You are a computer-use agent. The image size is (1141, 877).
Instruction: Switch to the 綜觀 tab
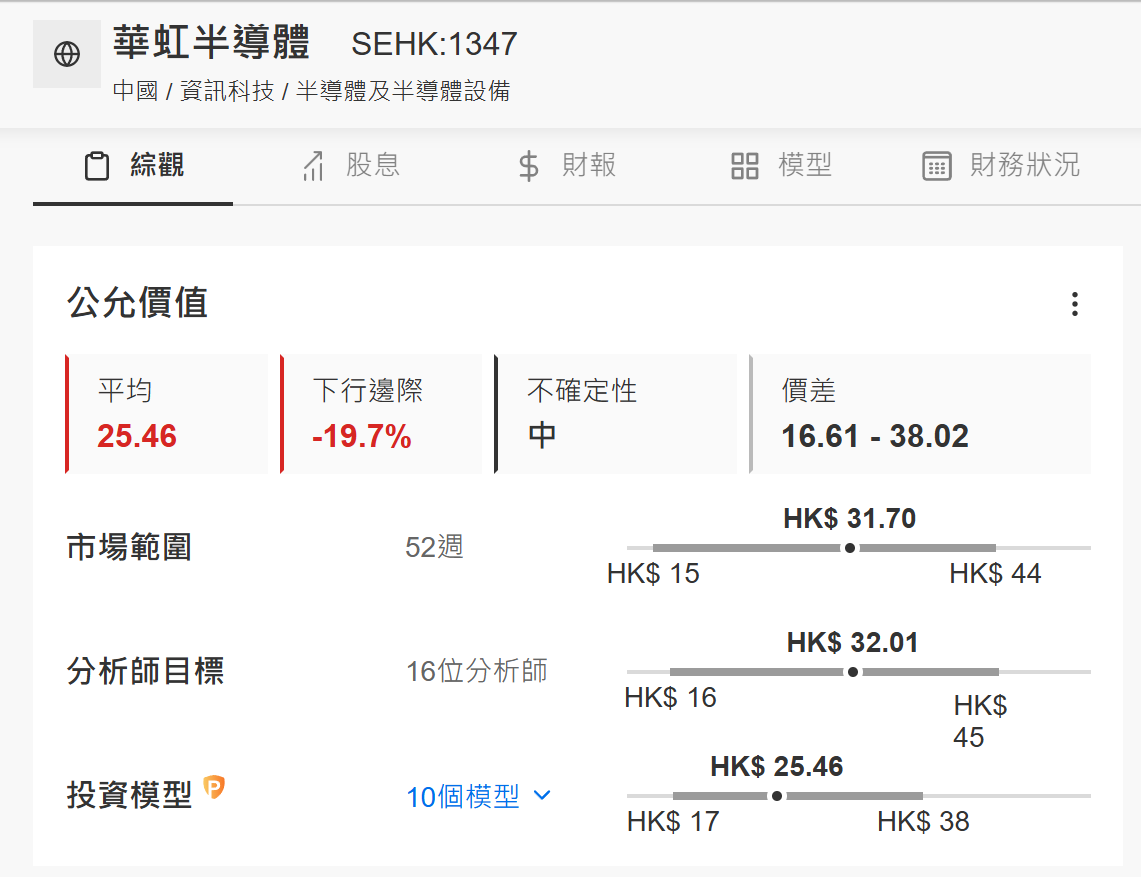click(x=133, y=166)
